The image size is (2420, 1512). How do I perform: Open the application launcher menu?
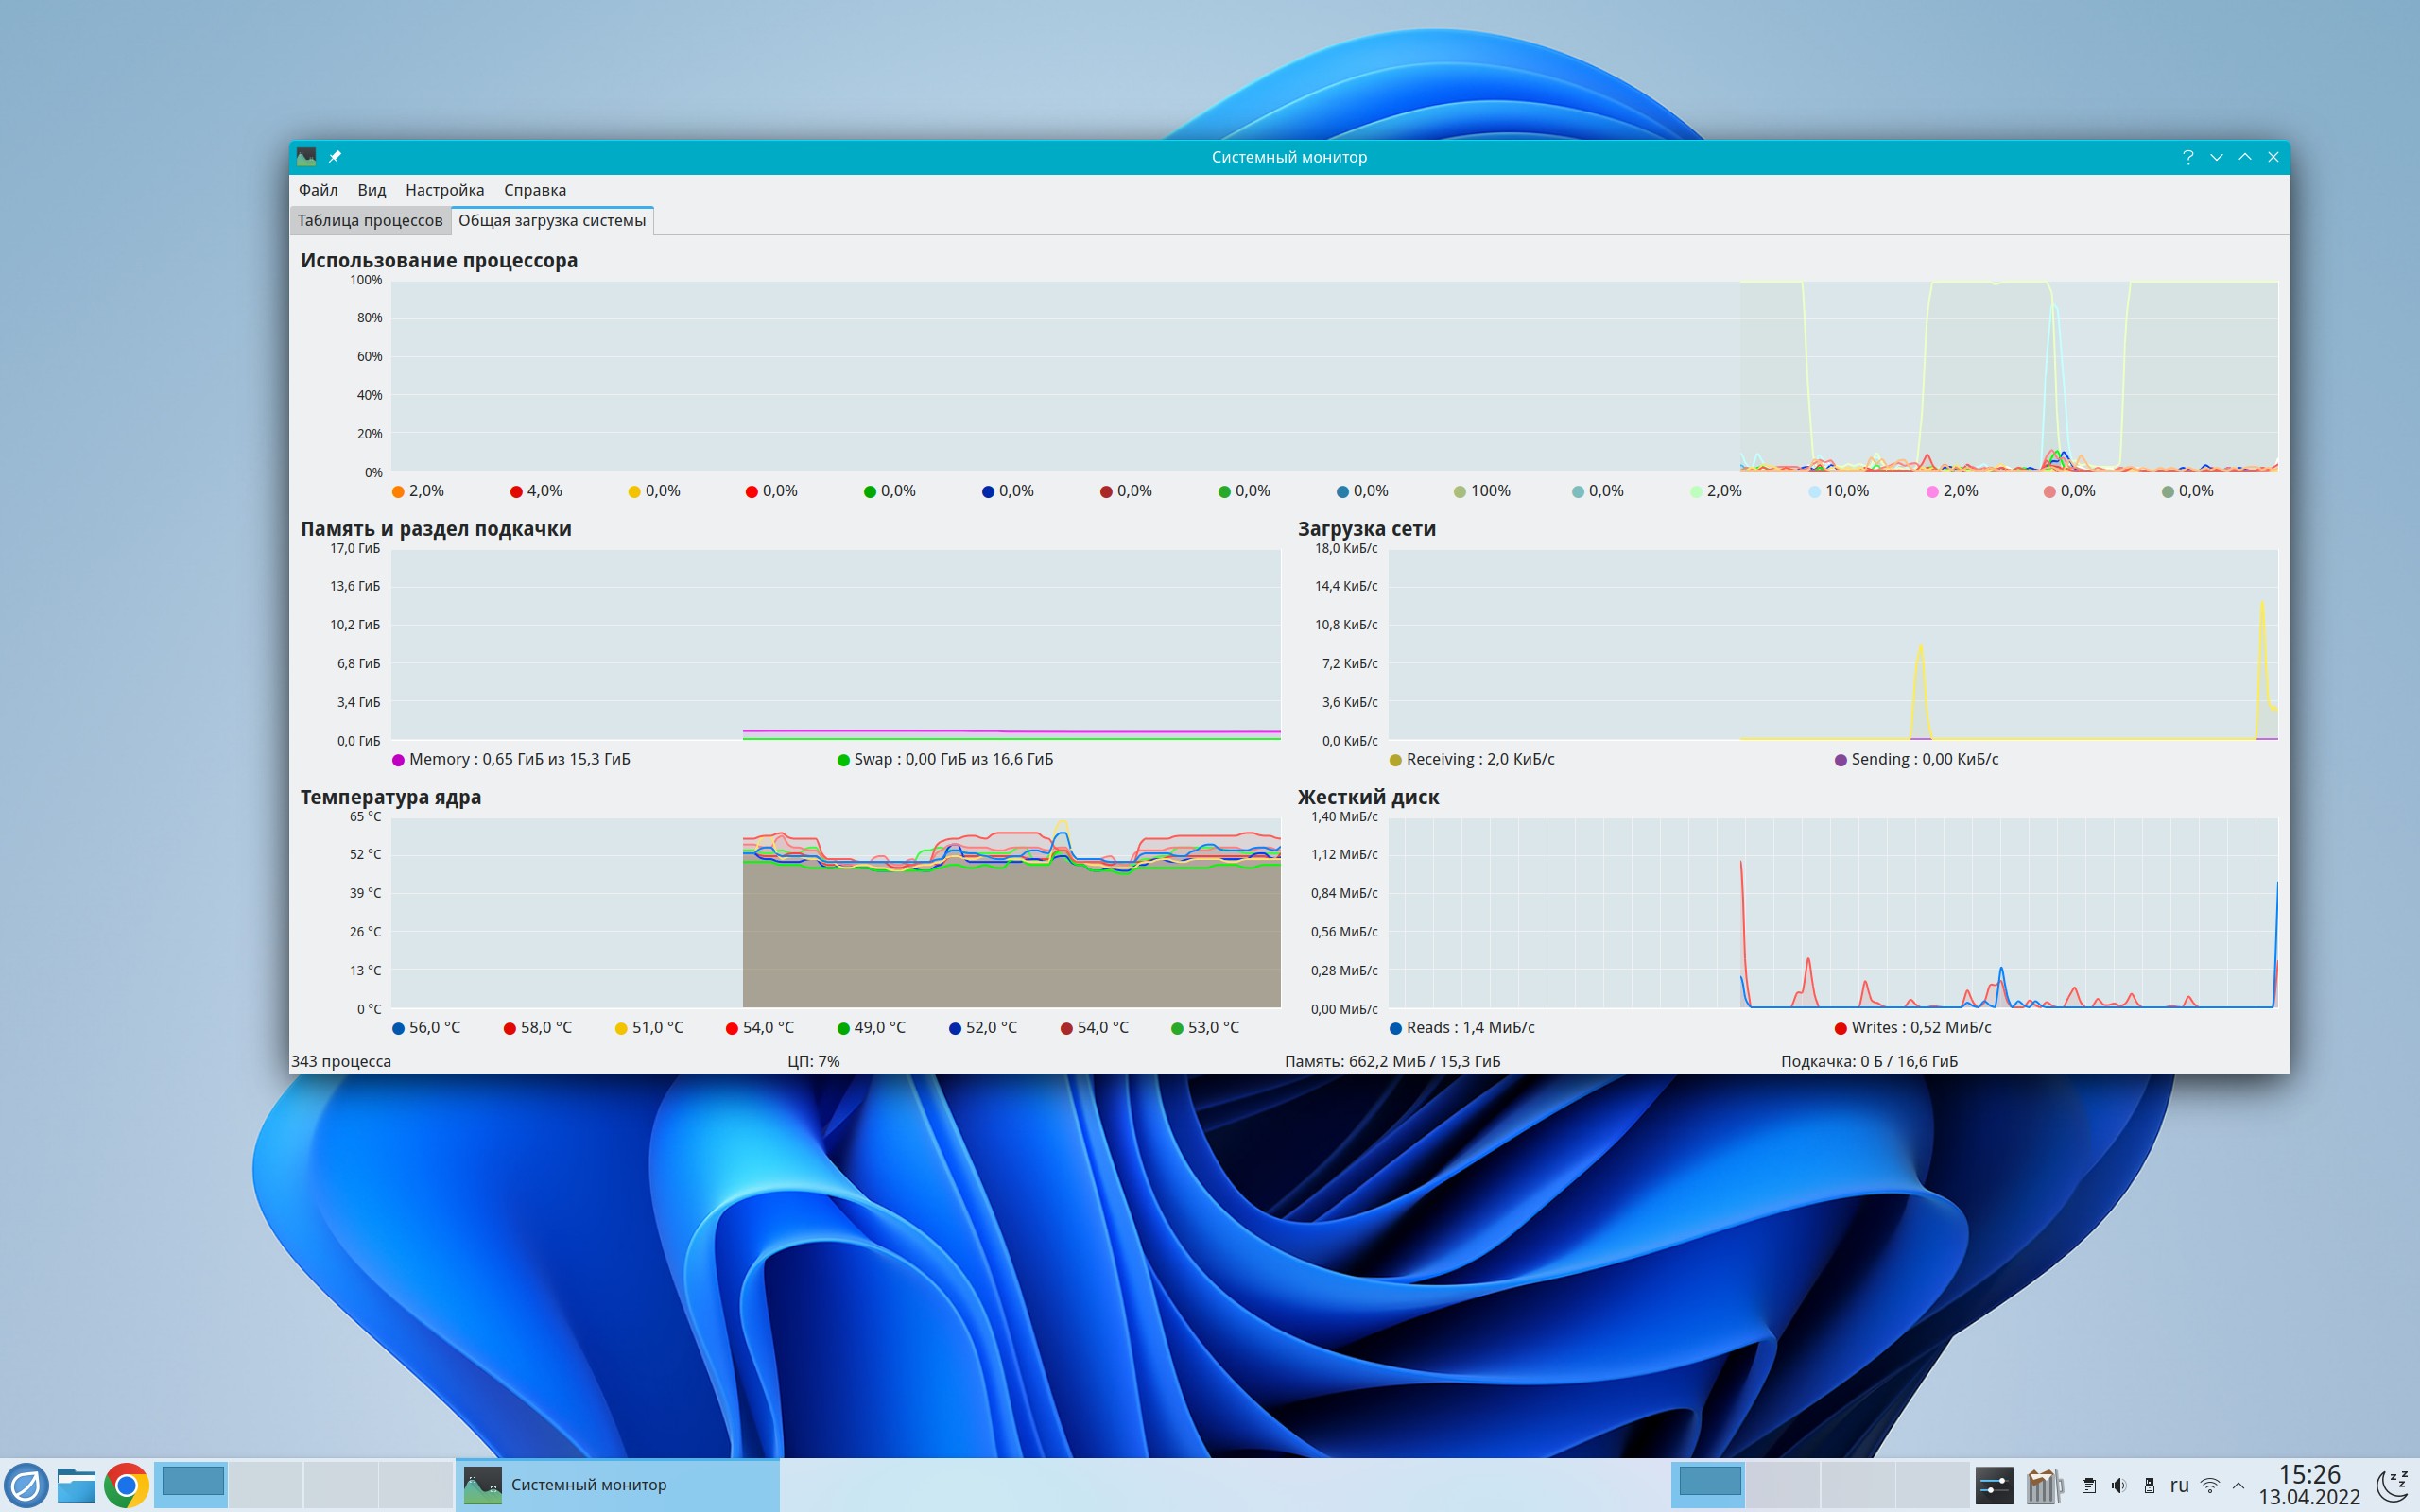[x=26, y=1485]
